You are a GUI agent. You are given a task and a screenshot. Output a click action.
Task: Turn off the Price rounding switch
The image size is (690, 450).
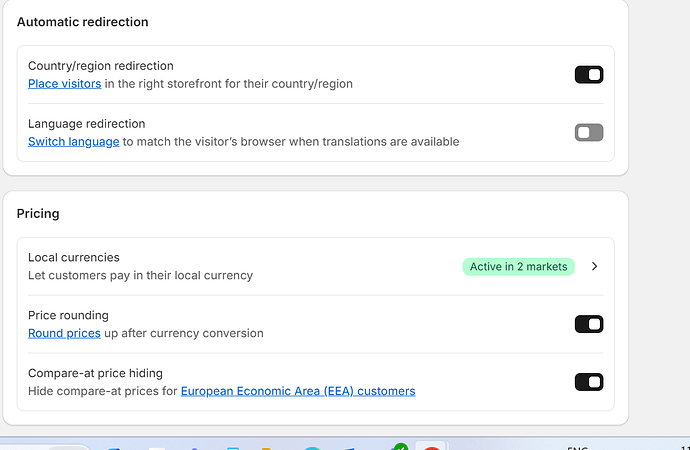click(x=588, y=323)
